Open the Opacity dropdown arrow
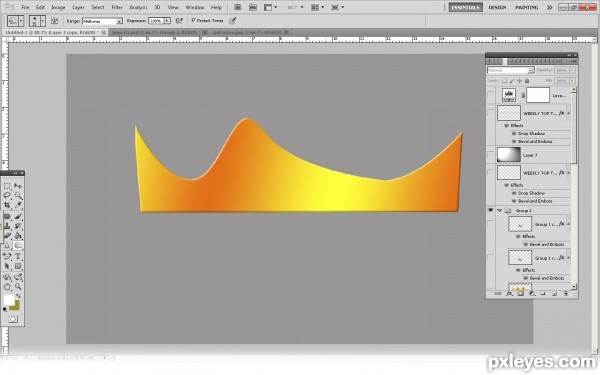Image resolution: width=600 pixels, height=375 pixels. click(572, 70)
